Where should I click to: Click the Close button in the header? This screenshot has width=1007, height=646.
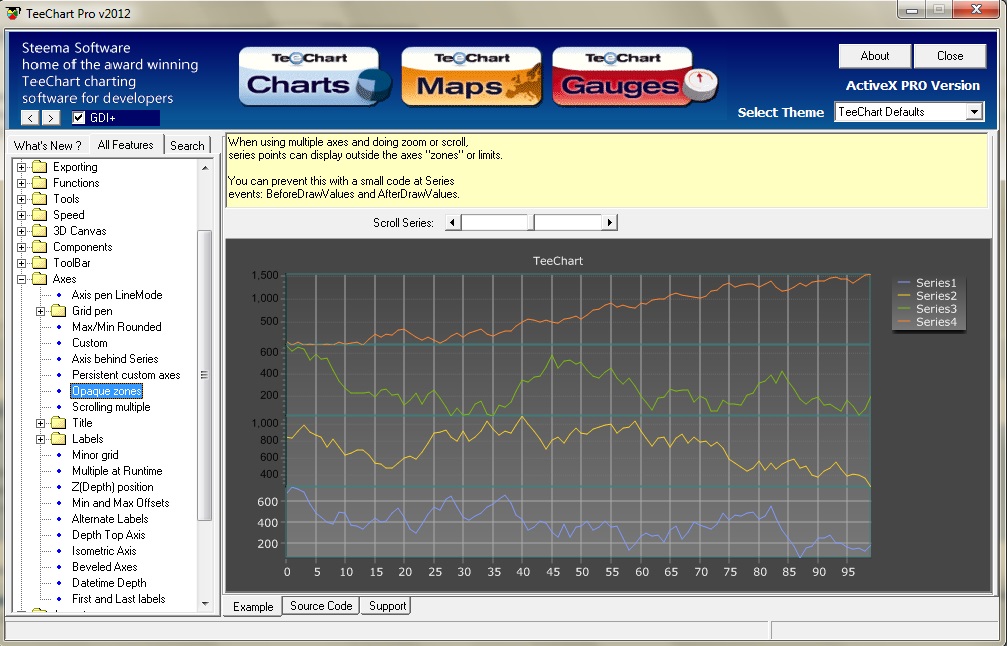pos(950,56)
